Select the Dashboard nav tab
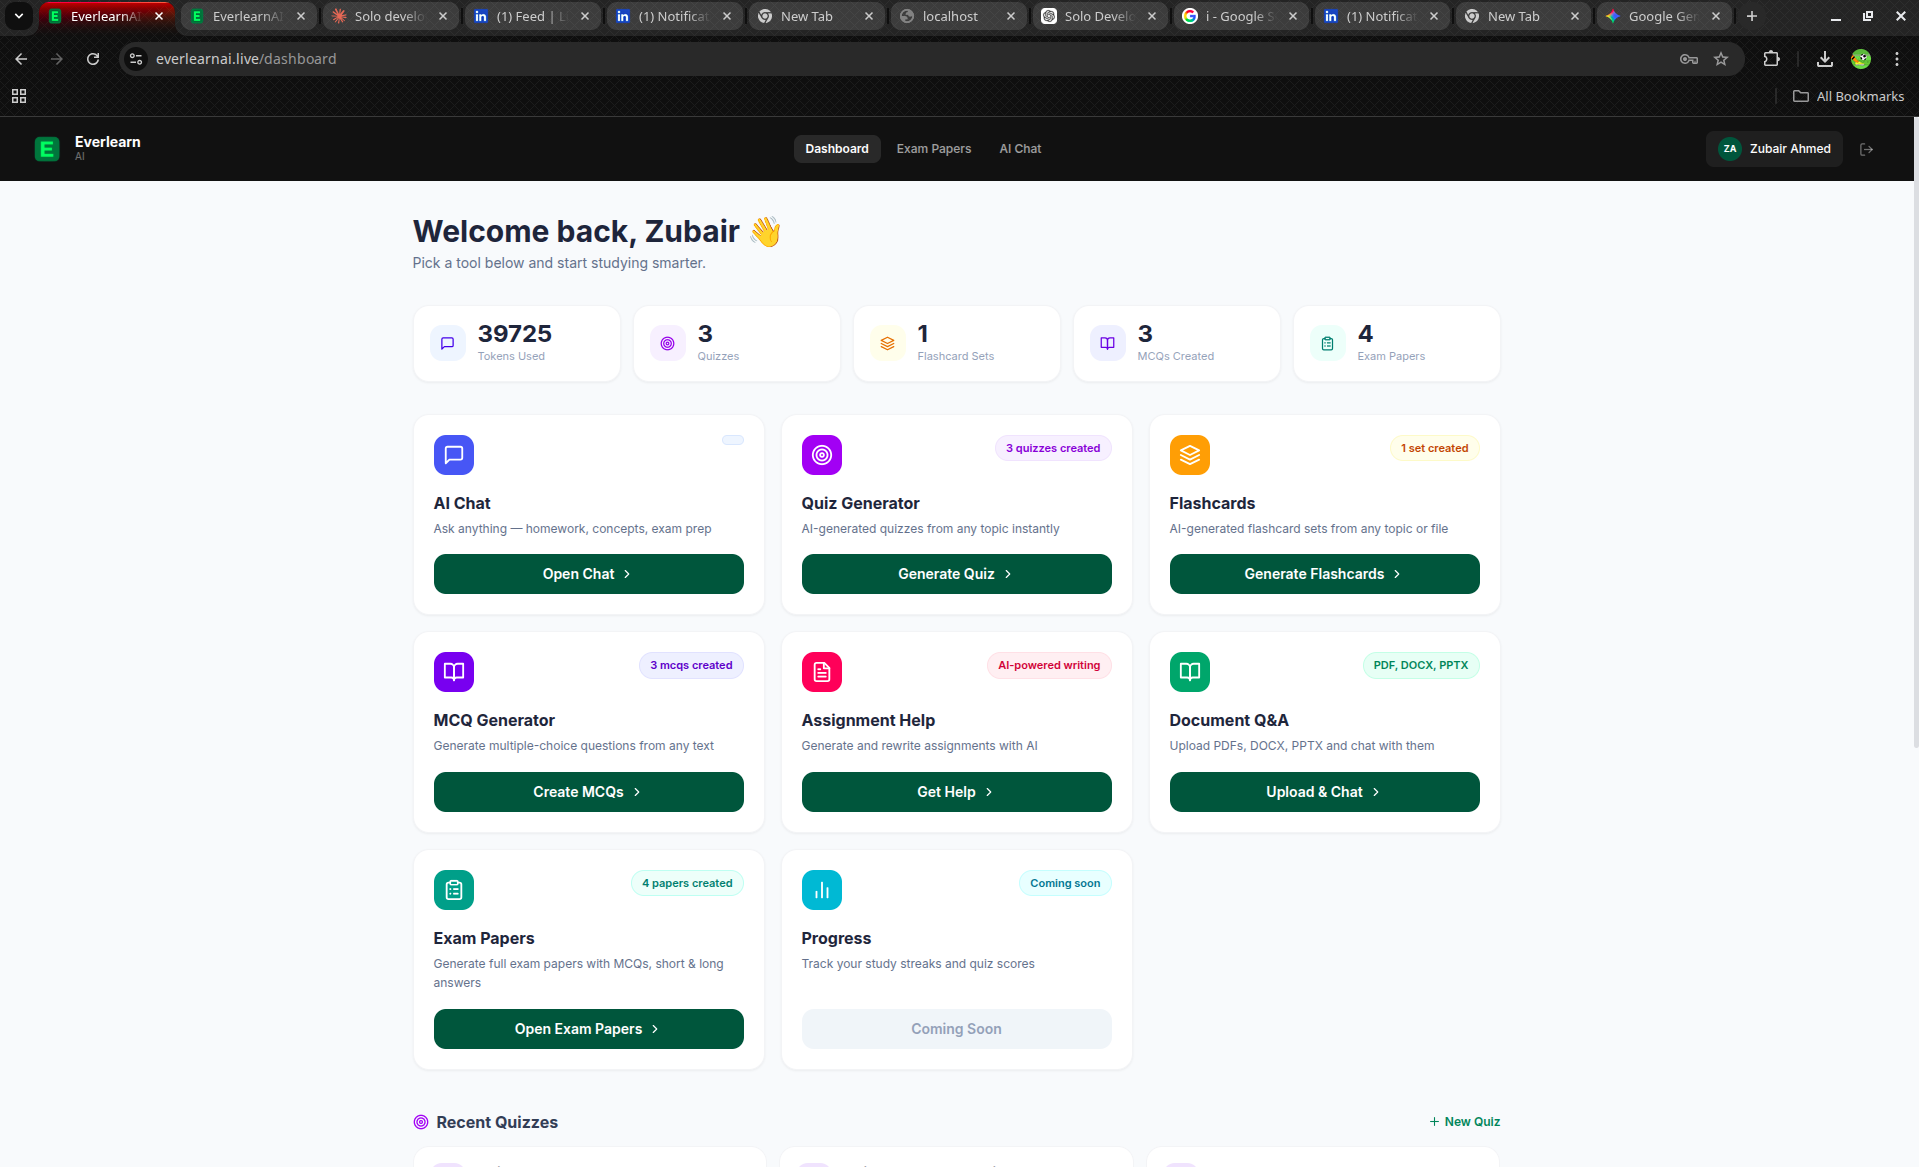Viewport: 1919px width, 1167px height. click(x=837, y=149)
